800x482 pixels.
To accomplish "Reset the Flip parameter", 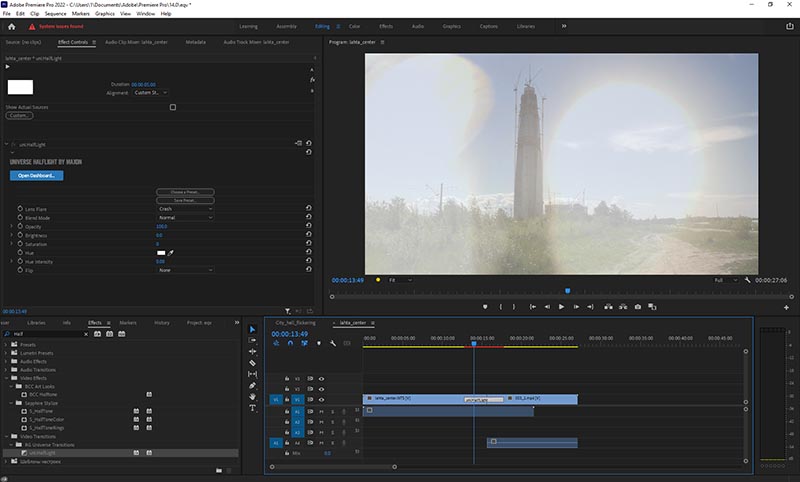I will tap(309, 269).
